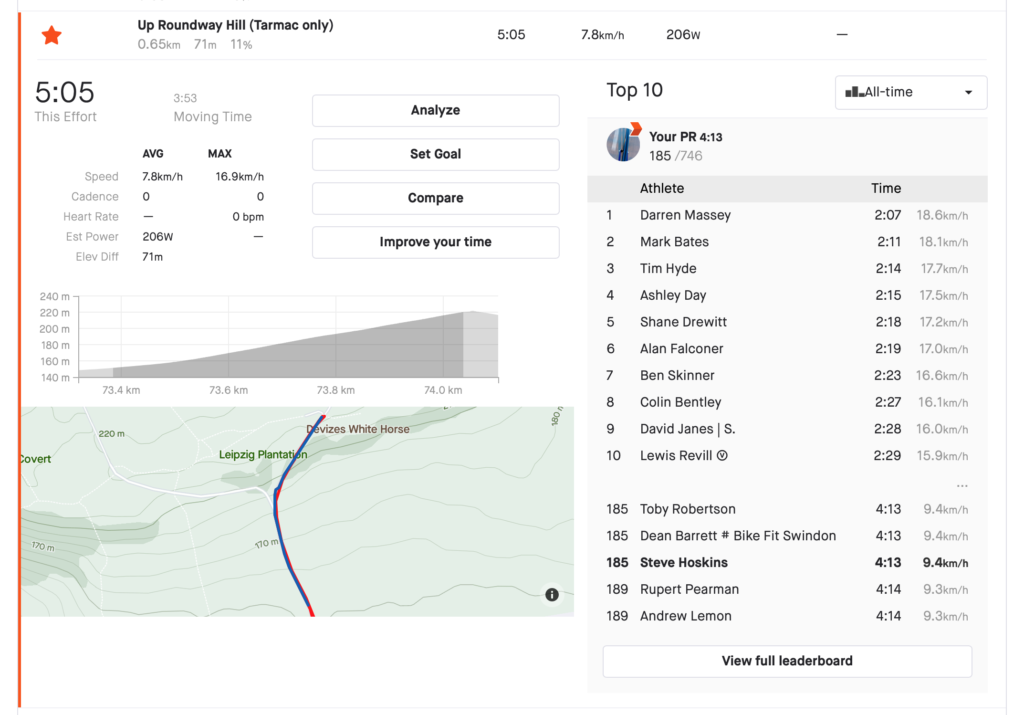Click the elevation profile chart

pyautogui.click(x=288, y=337)
